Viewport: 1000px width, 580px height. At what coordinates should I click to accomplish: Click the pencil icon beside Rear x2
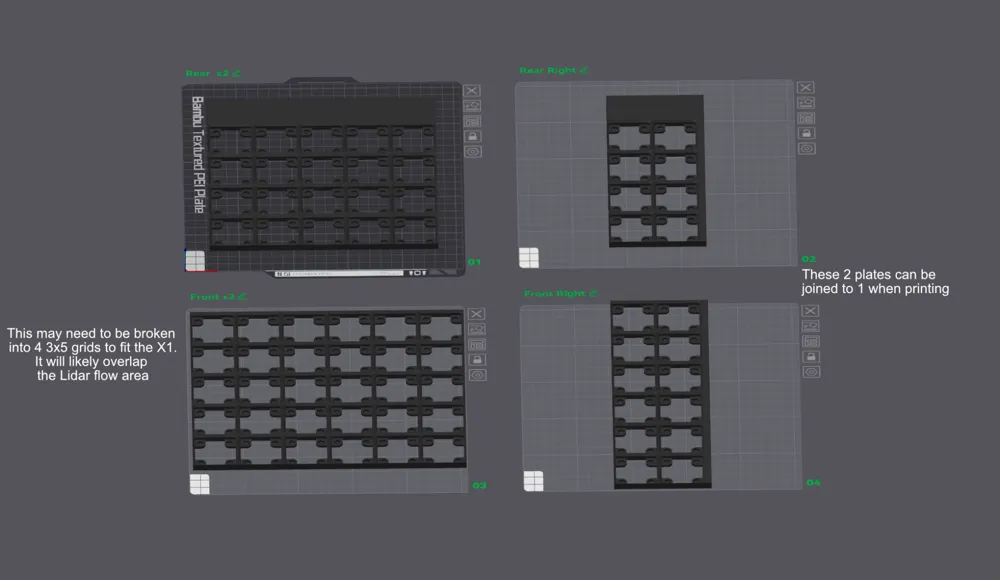tap(237, 72)
